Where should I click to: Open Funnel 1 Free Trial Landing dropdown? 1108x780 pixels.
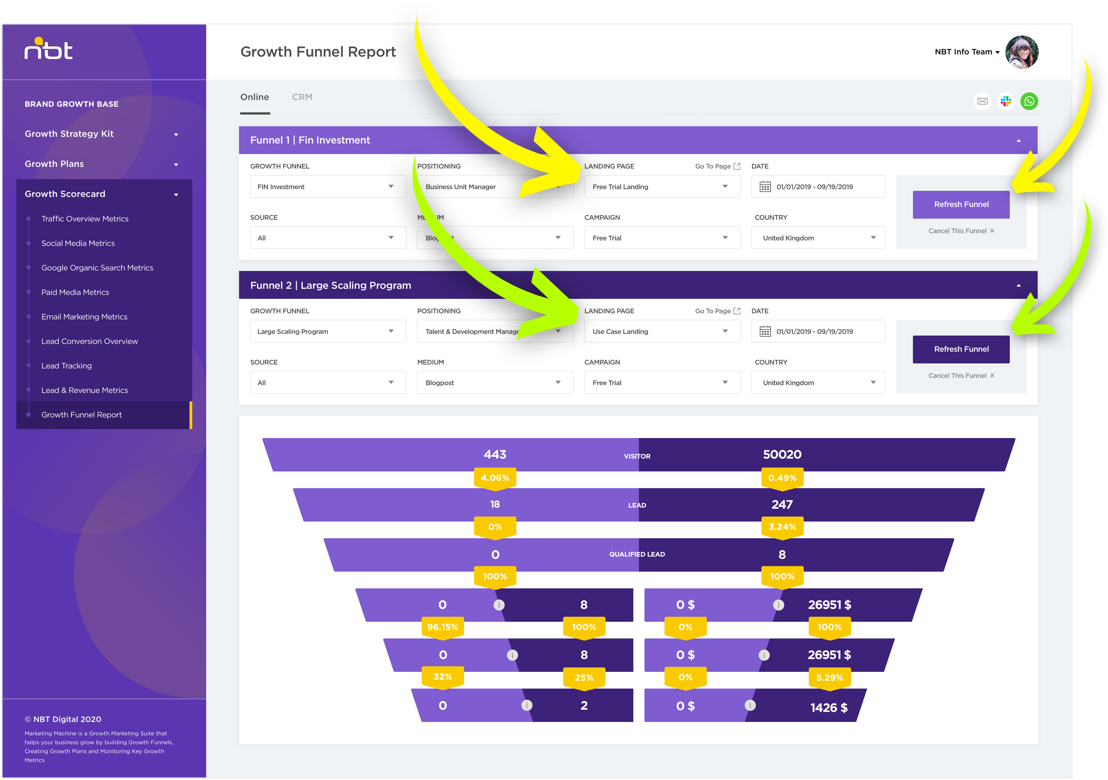(662, 187)
